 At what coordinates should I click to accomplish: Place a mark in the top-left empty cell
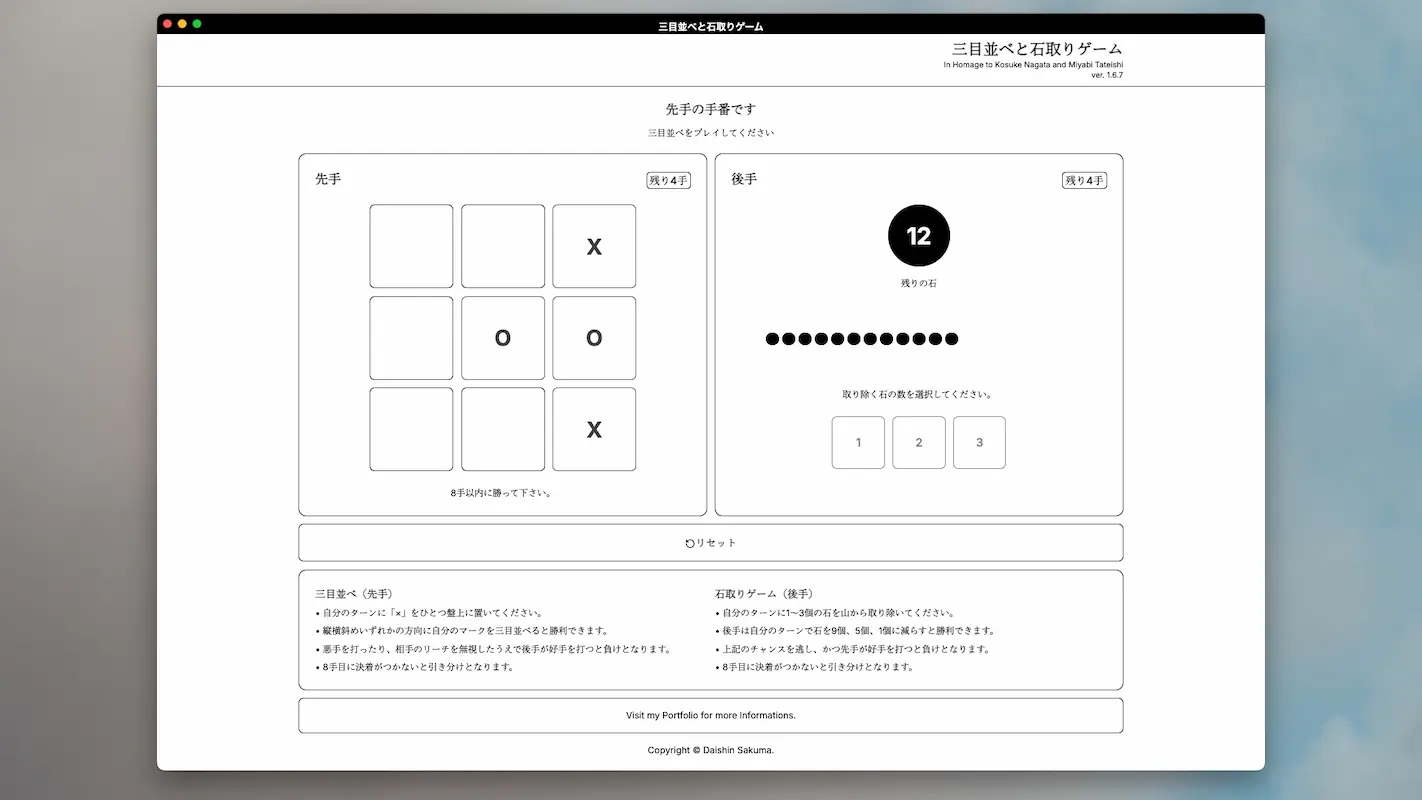pyautogui.click(x=411, y=246)
